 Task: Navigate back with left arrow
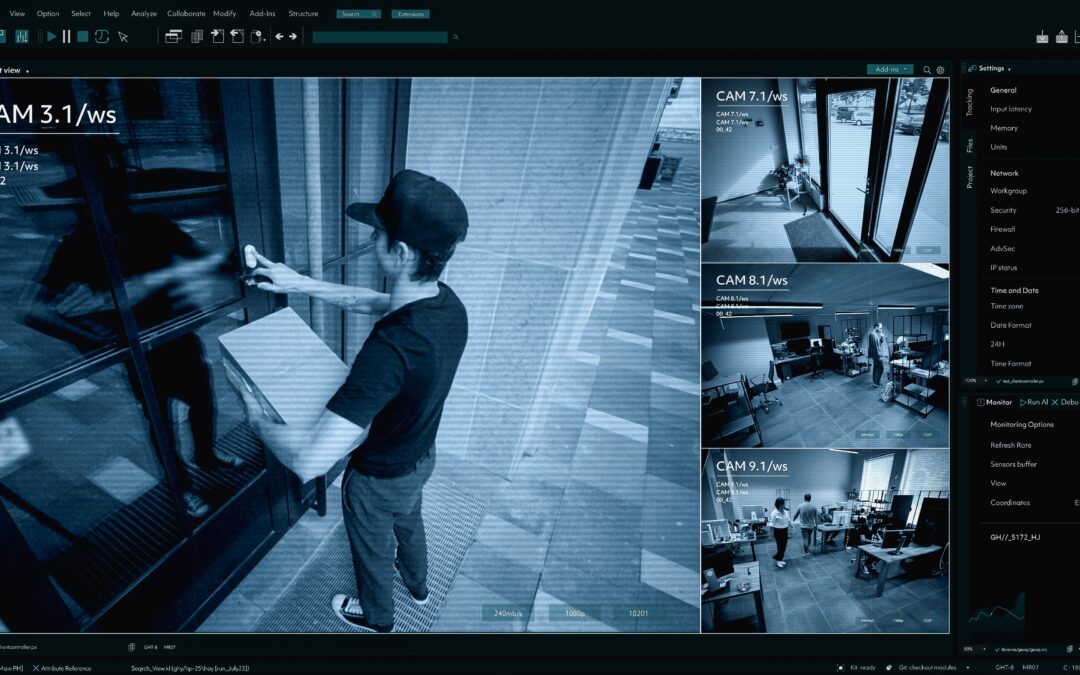(x=279, y=37)
